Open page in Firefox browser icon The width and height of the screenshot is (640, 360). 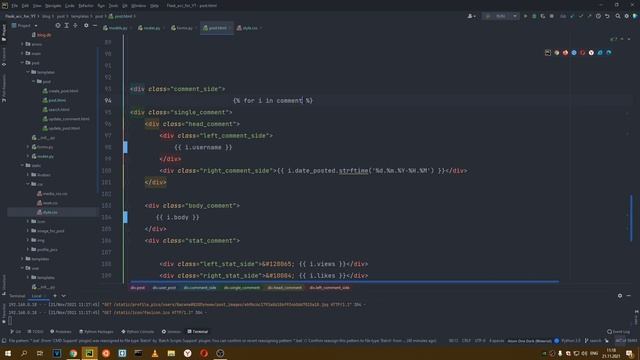[x=565, y=53]
